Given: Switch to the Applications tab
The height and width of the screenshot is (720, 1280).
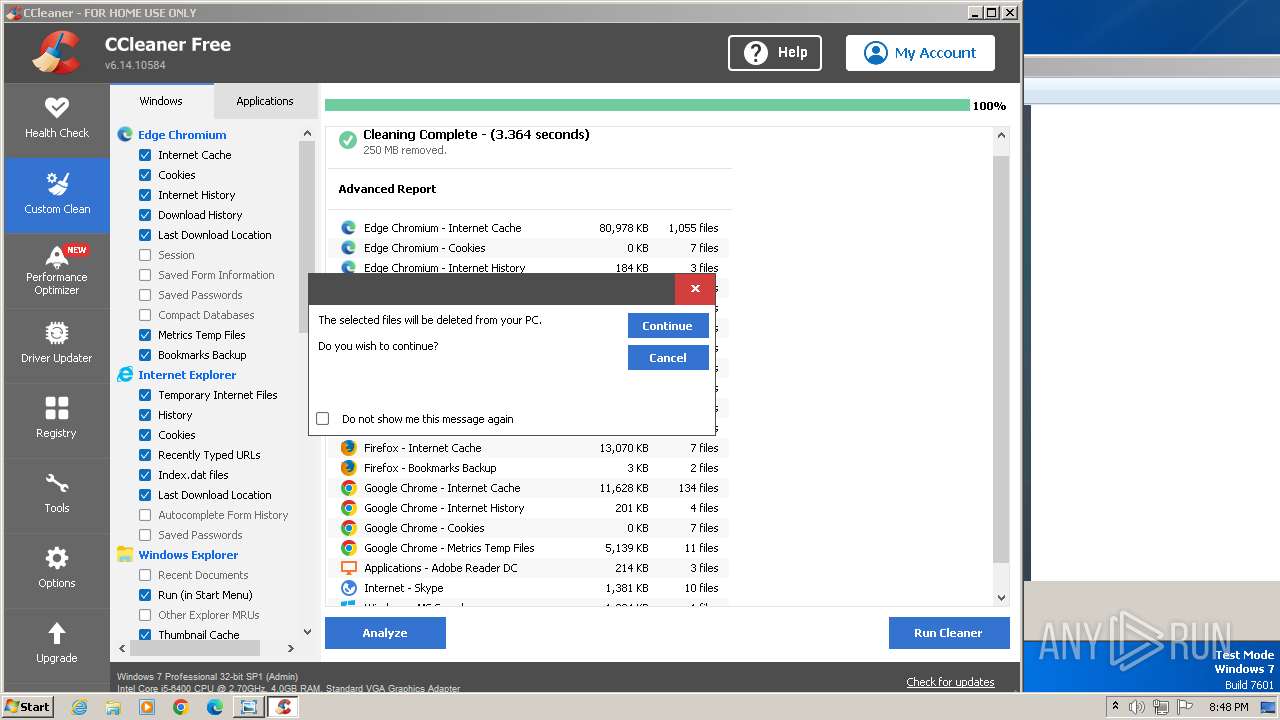Looking at the screenshot, I should (265, 101).
